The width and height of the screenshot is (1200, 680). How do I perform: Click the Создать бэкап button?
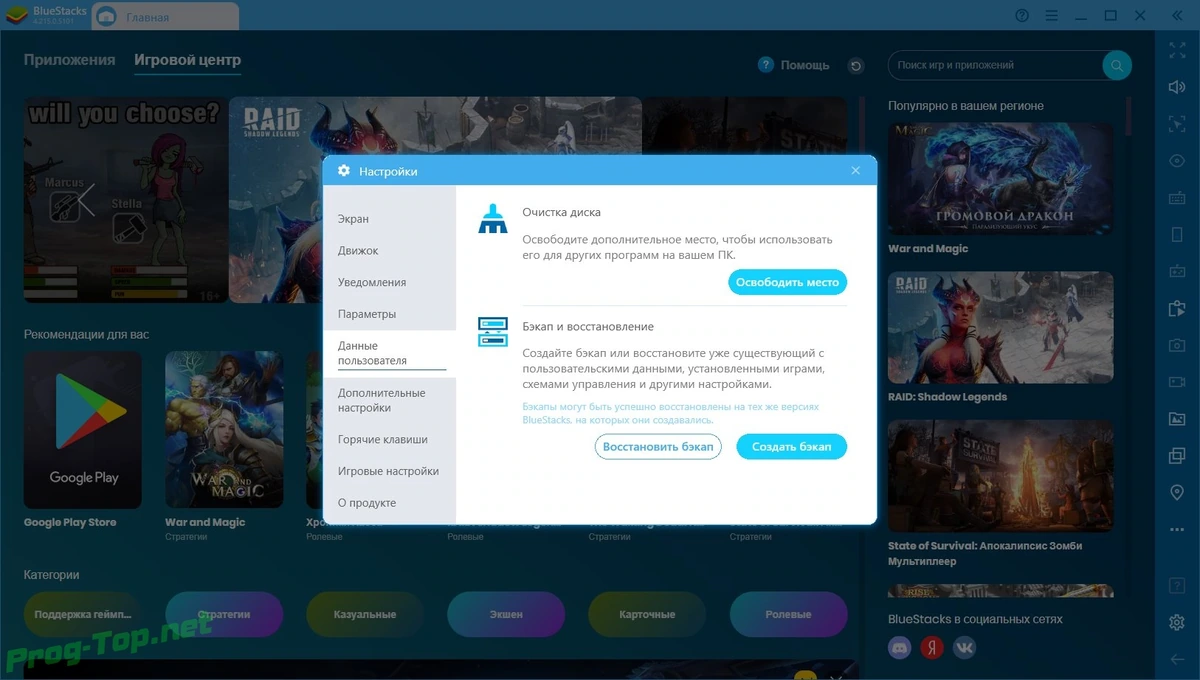click(791, 447)
